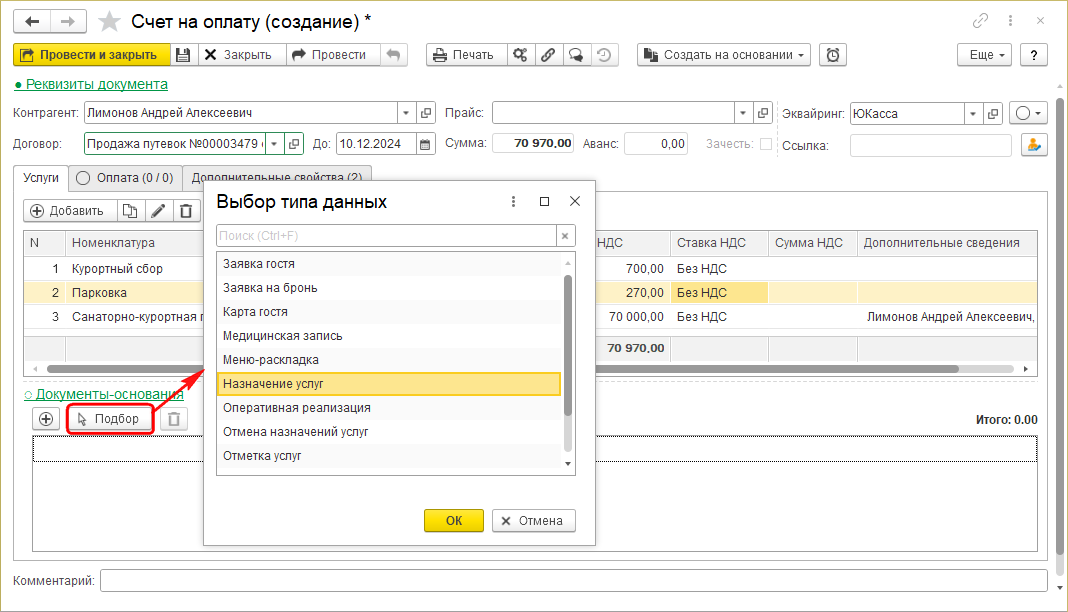1068x612 pixels.
Task: Click the Поиск (Ctrl+F) search field
Action: pos(385,236)
